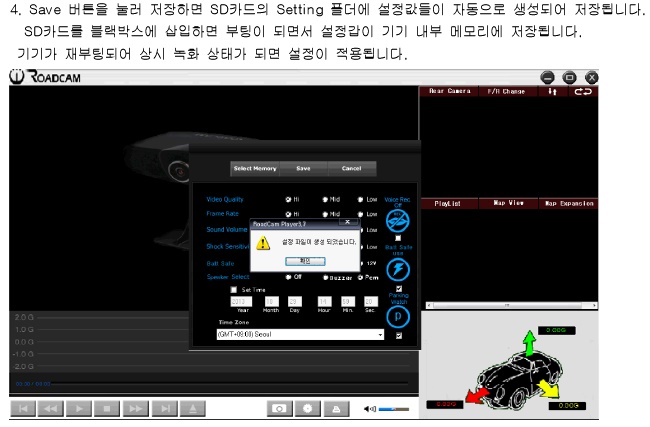The height and width of the screenshot is (427, 650).
Task: Click the Voice Rec Off microphone icon
Action: tap(398, 221)
